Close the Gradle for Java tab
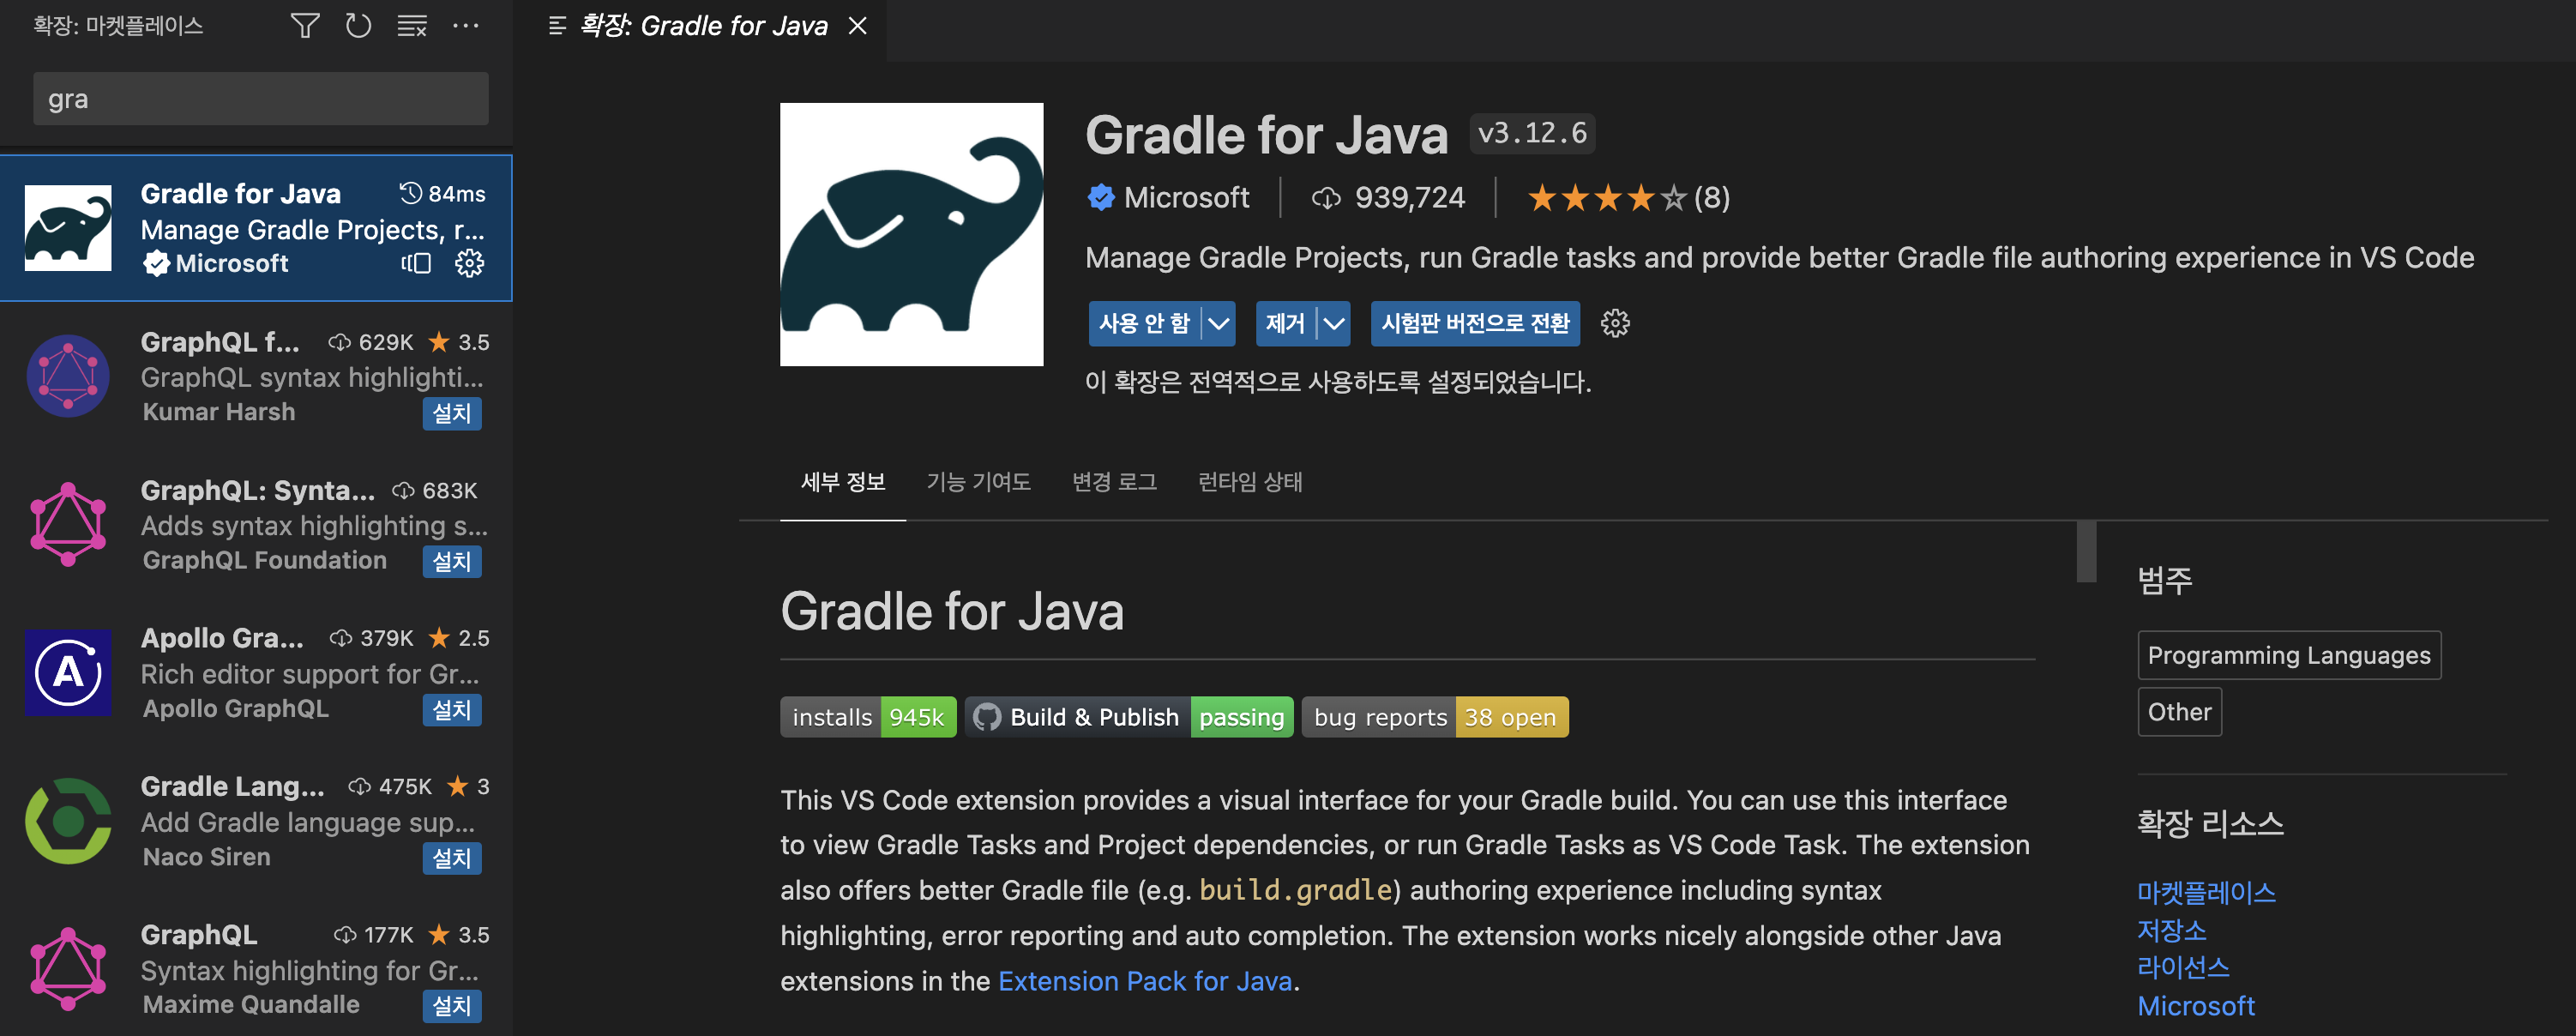This screenshot has height=1036, width=2576. coord(857,26)
